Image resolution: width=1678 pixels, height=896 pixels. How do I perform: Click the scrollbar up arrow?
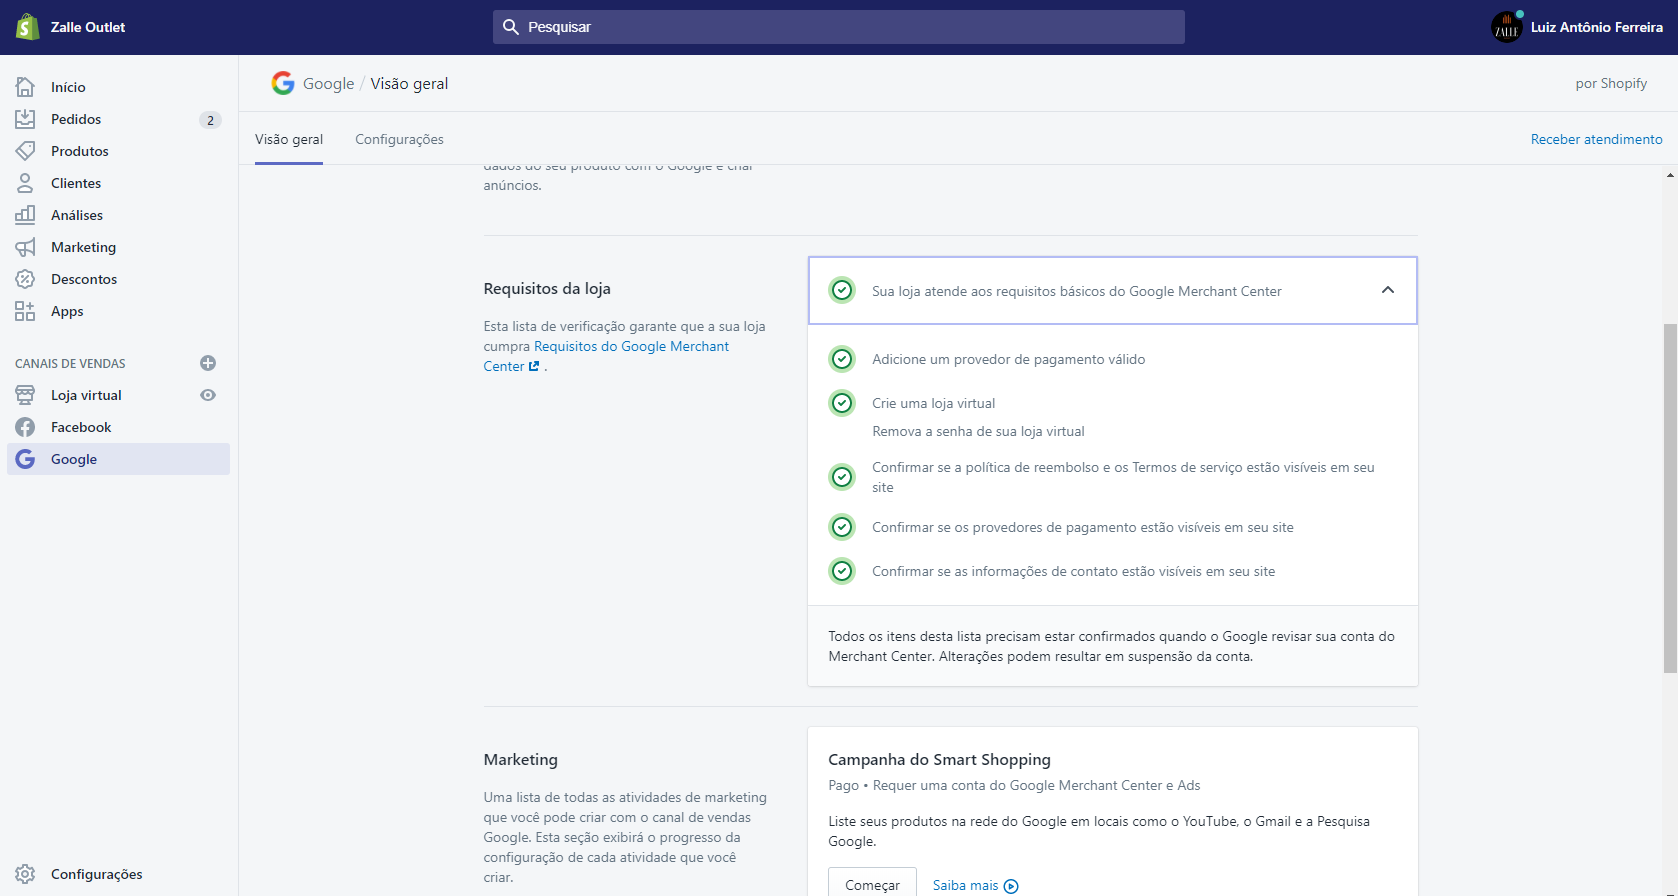click(1670, 174)
